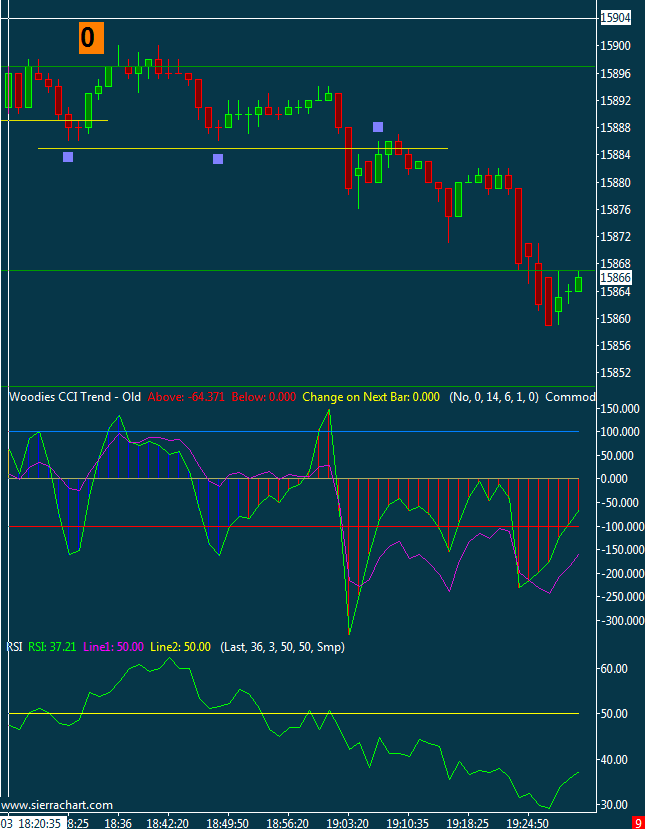Click the 15868 price scale label
Screen dimensions: 645x829
616,264
